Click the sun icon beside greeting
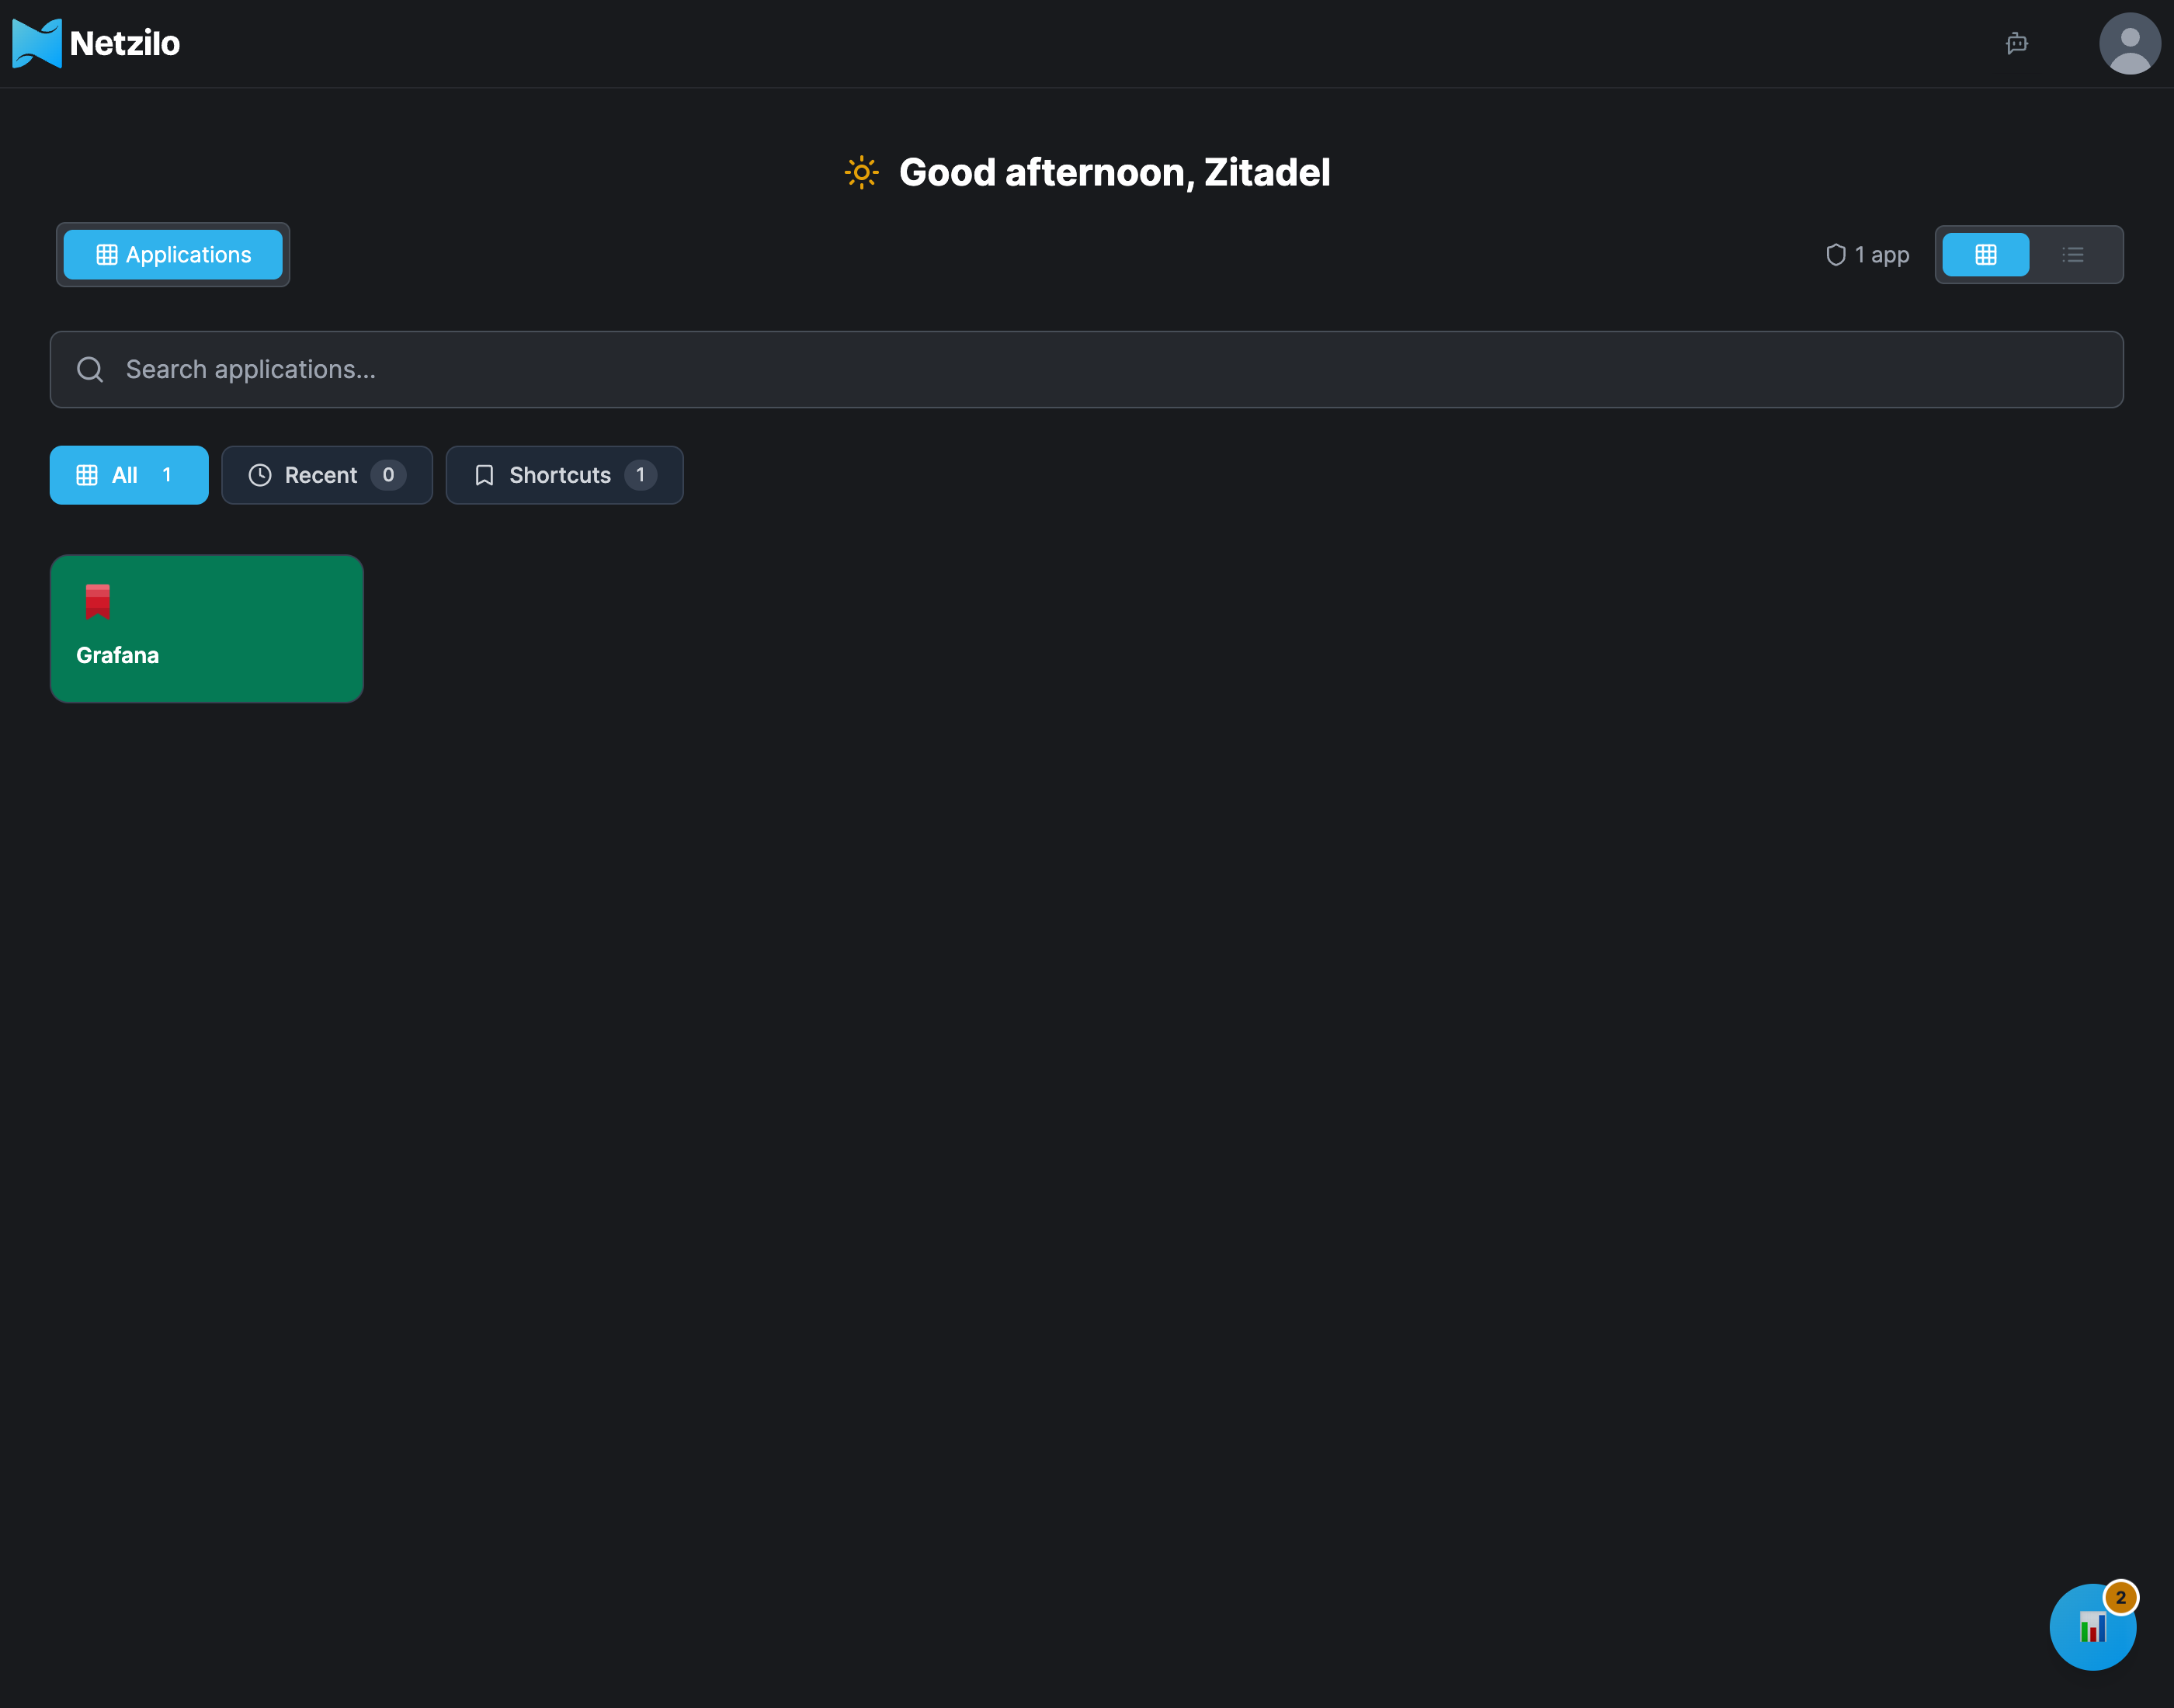The height and width of the screenshot is (1708, 2174). coord(862,172)
